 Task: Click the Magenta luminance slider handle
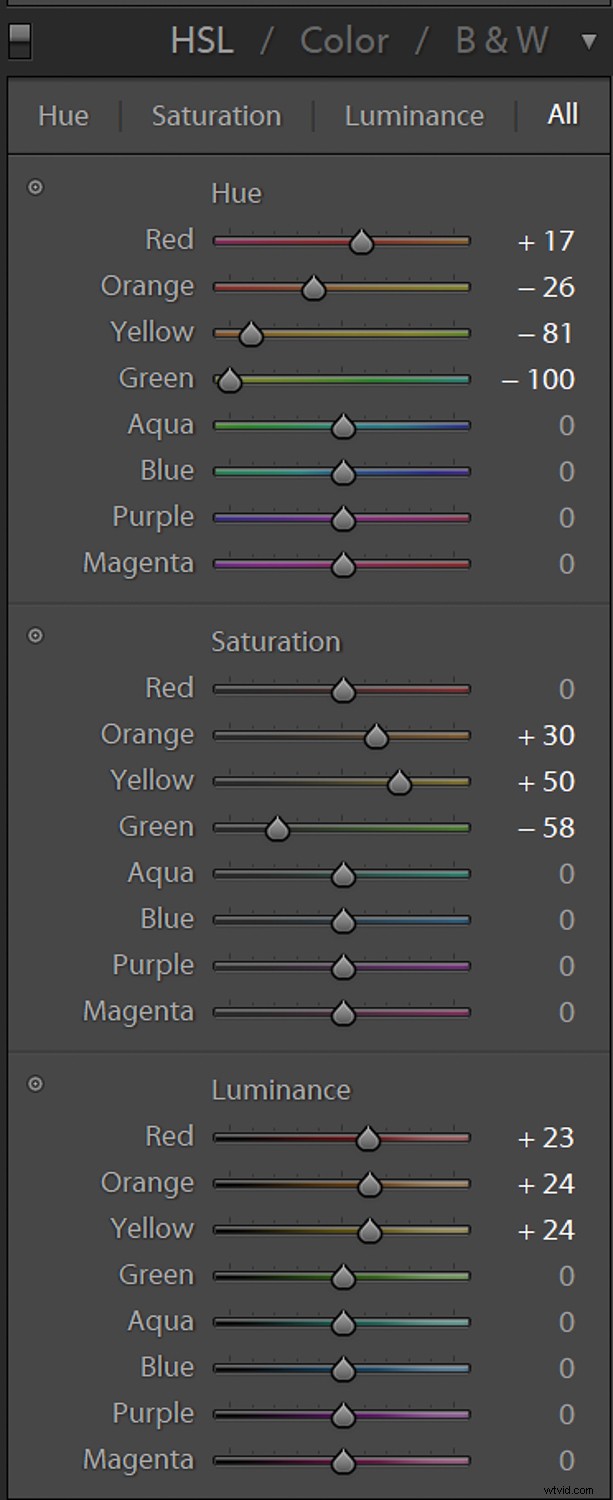343,1462
